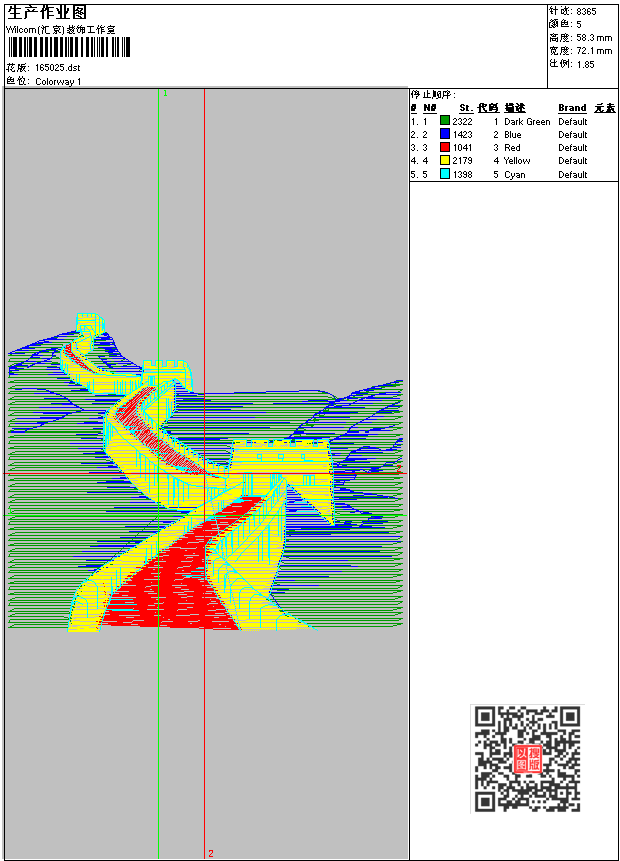Click the St. column header
This screenshot has height=861, width=620.
(x=466, y=108)
